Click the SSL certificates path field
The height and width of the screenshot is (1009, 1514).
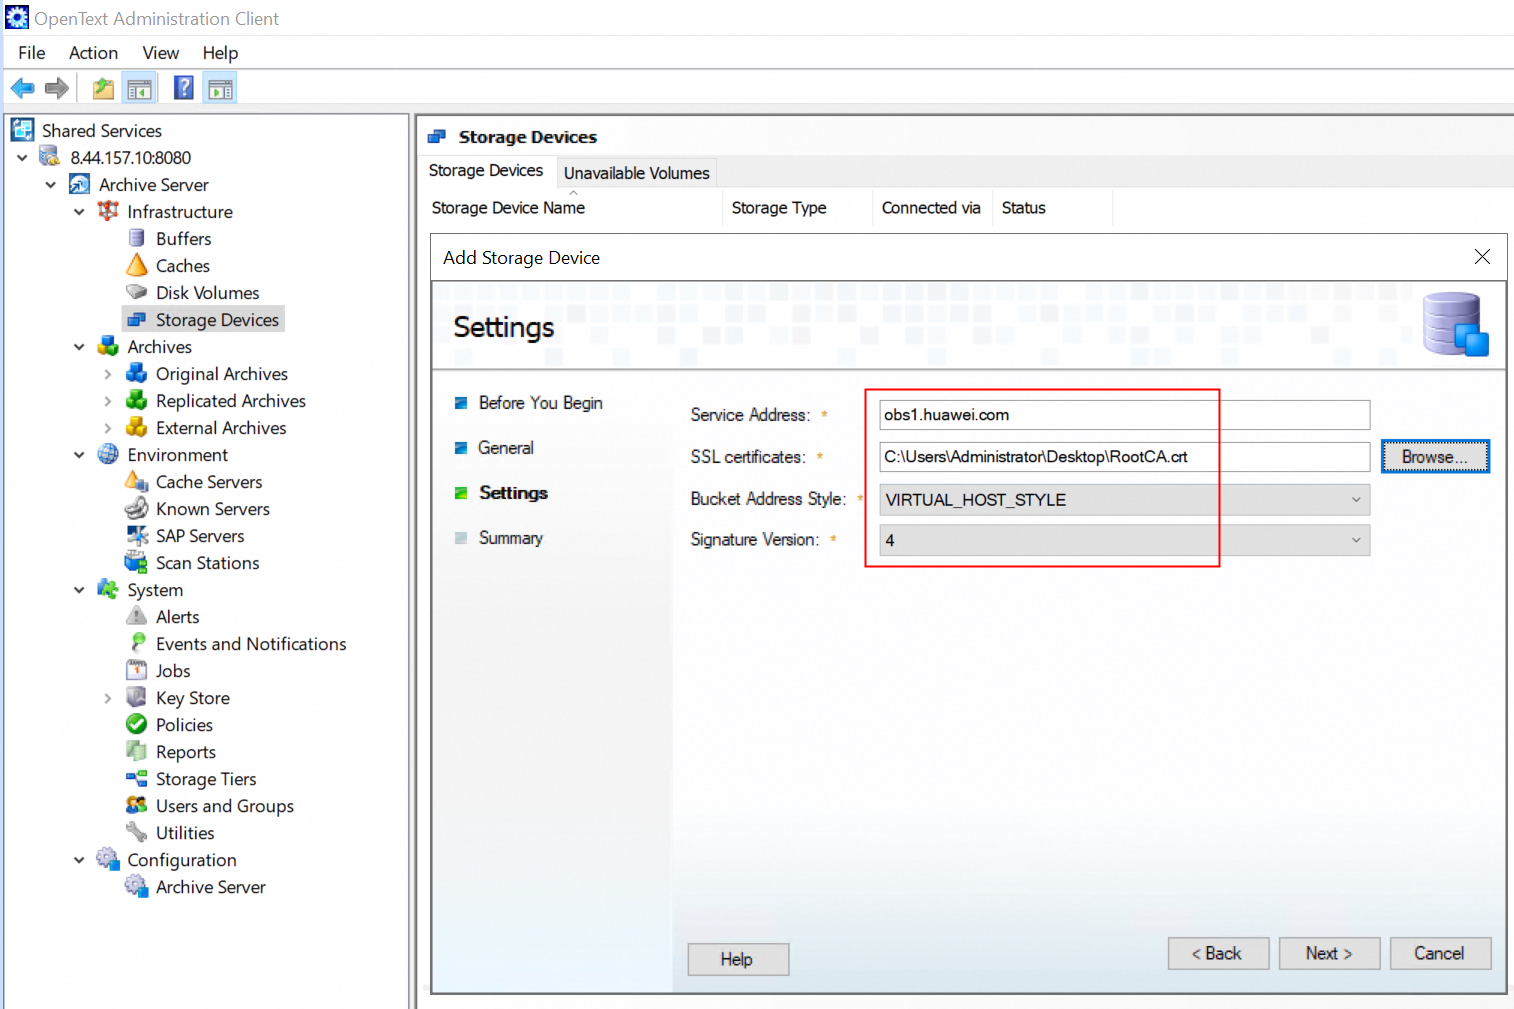pos(1125,457)
